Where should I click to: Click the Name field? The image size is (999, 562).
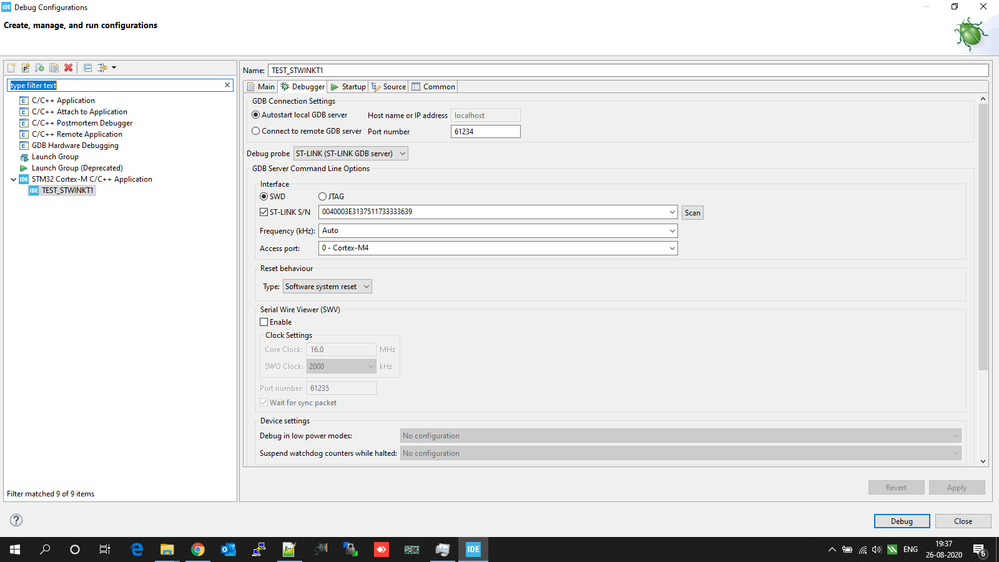pos(628,70)
